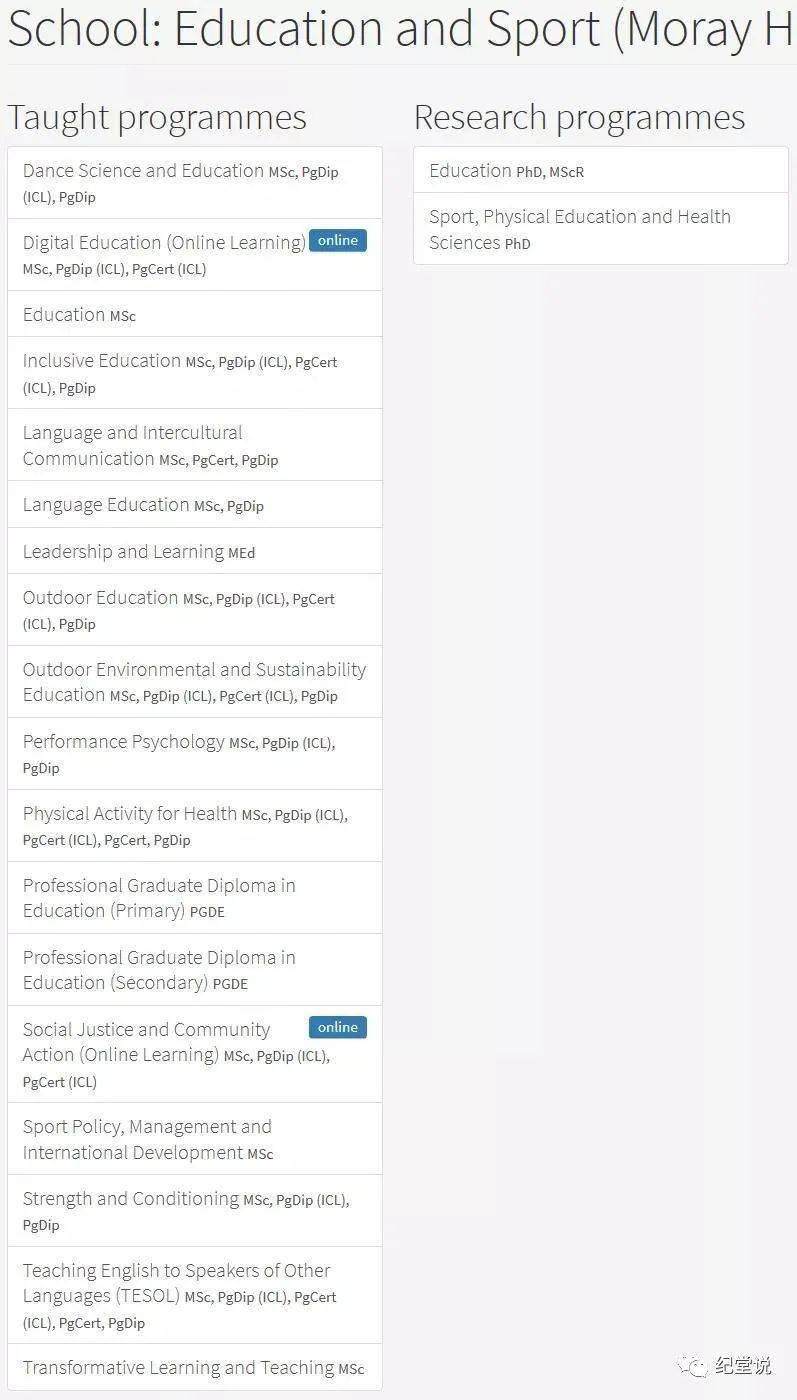Select the Education MSc taught programme
797x1400 pixels.
point(64,315)
